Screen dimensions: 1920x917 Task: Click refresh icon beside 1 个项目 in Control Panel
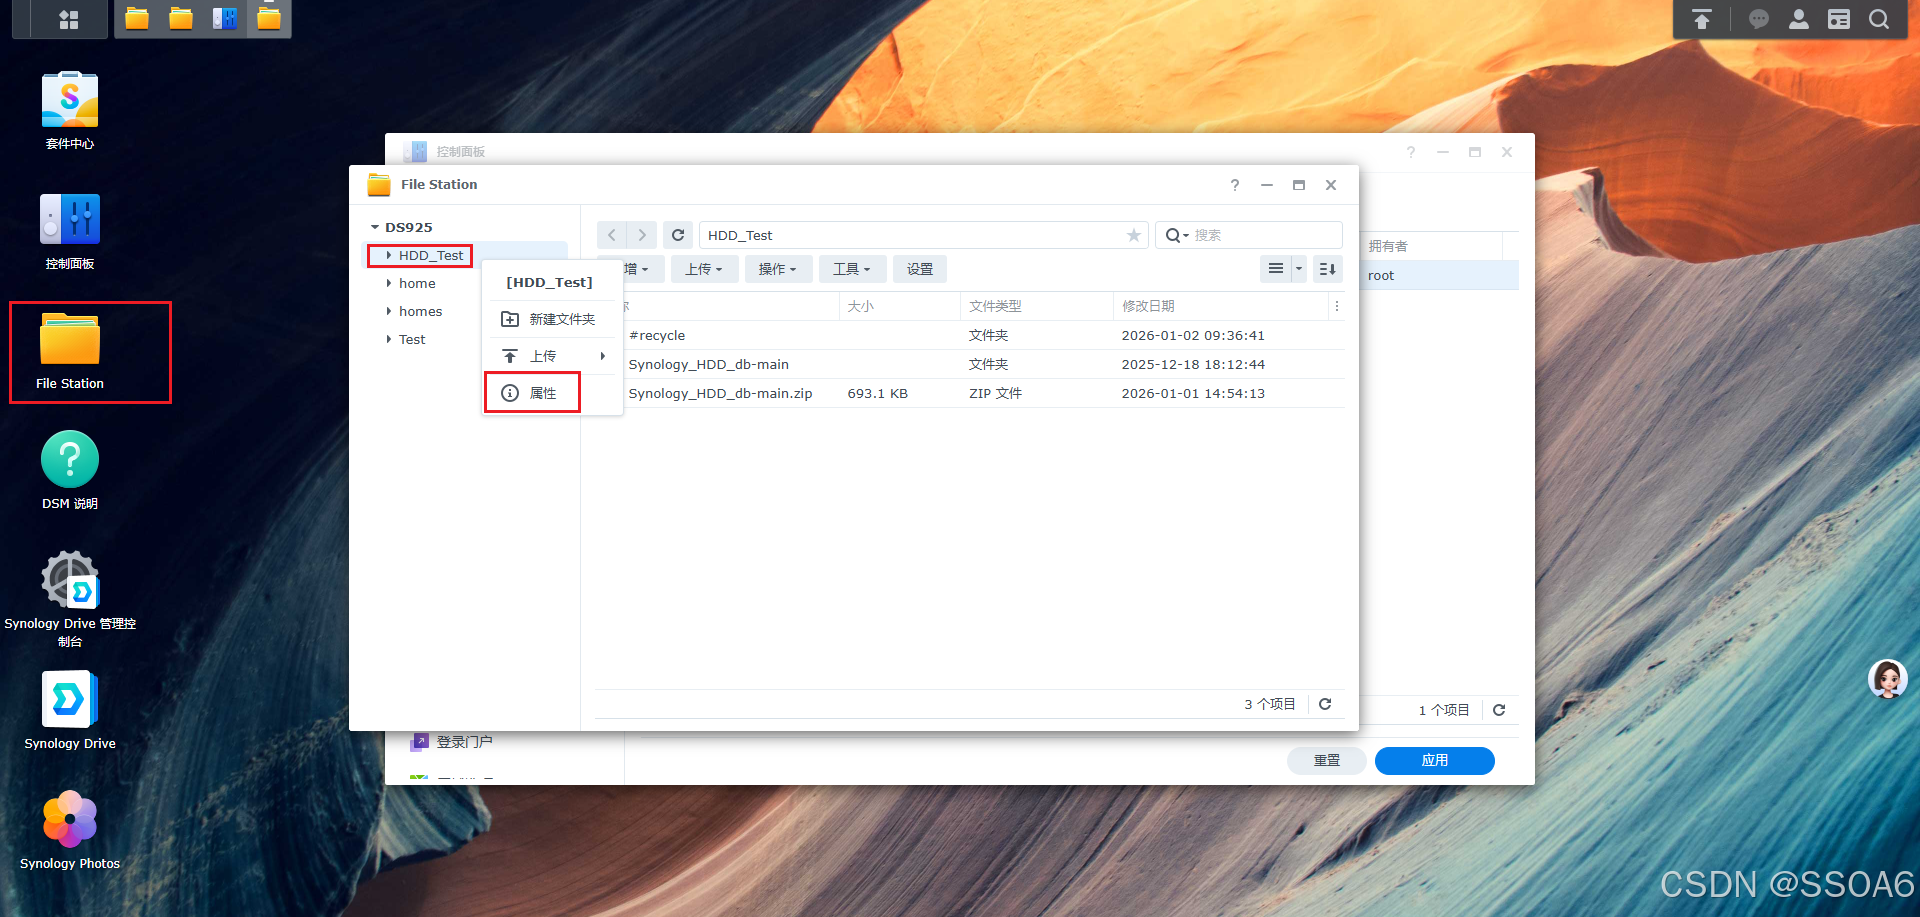(x=1499, y=710)
